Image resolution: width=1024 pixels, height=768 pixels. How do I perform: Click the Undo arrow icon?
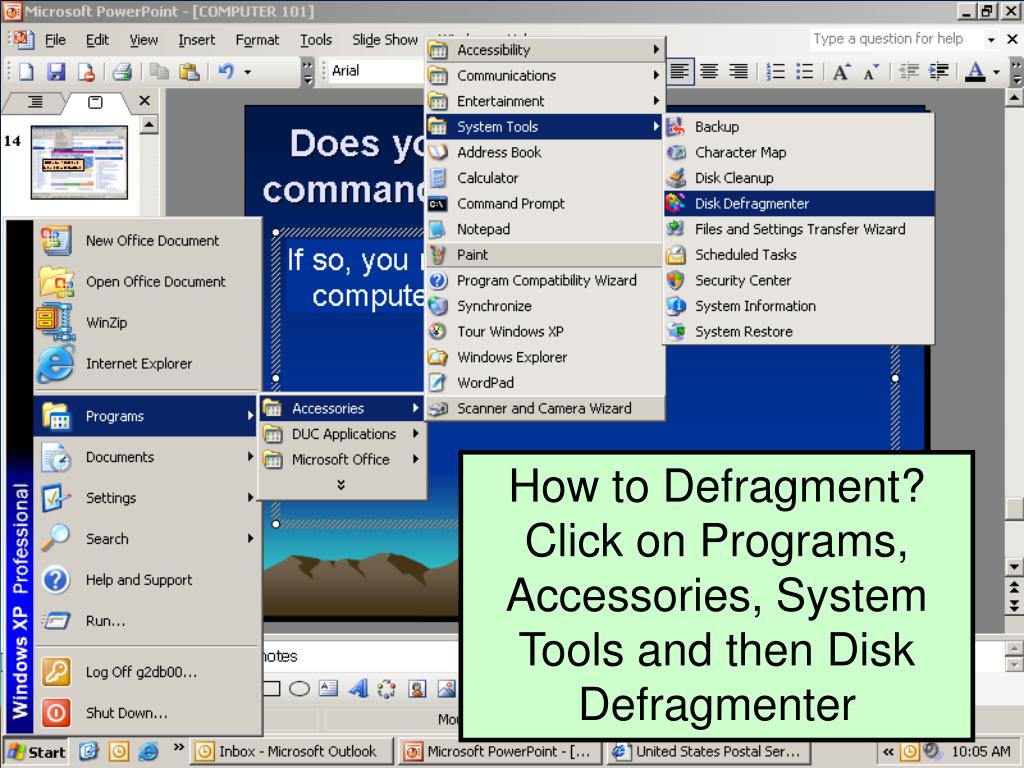226,71
